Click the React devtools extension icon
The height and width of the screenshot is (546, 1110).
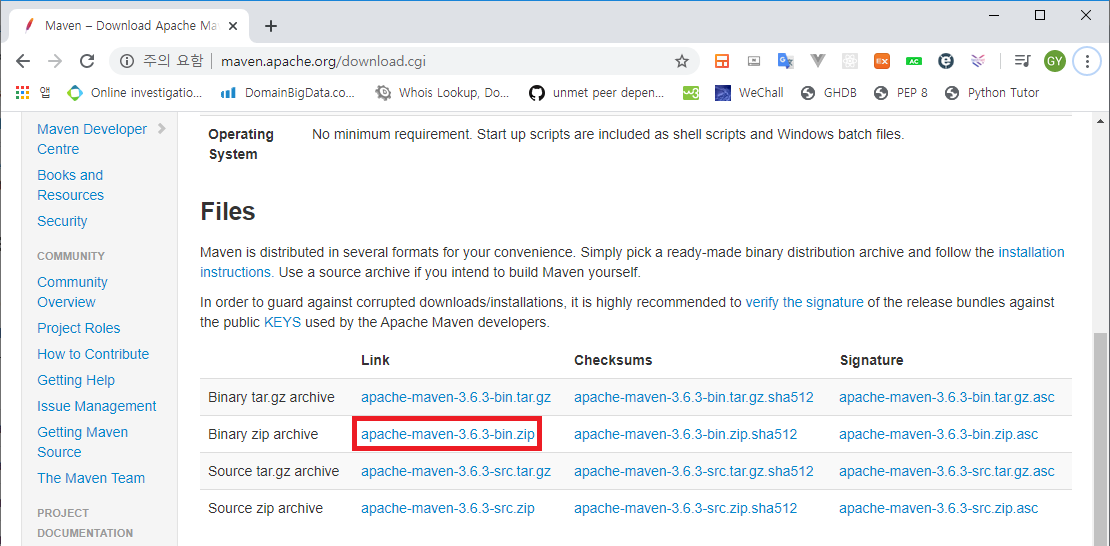click(x=850, y=62)
